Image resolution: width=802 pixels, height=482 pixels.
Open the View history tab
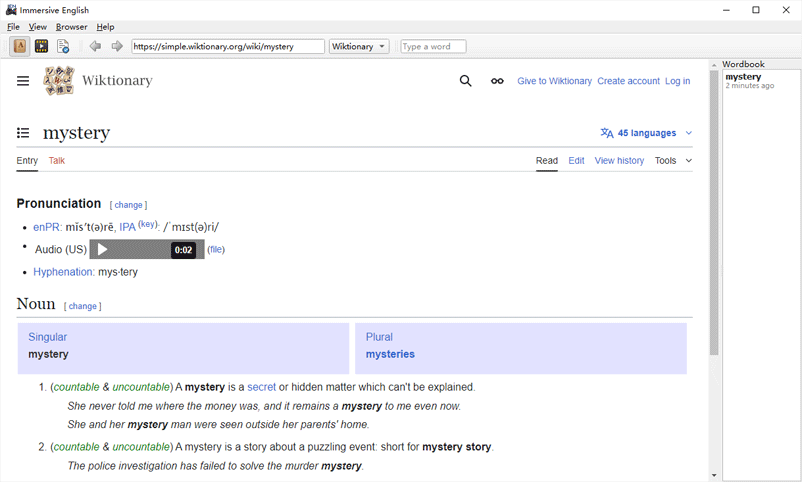(619, 161)
